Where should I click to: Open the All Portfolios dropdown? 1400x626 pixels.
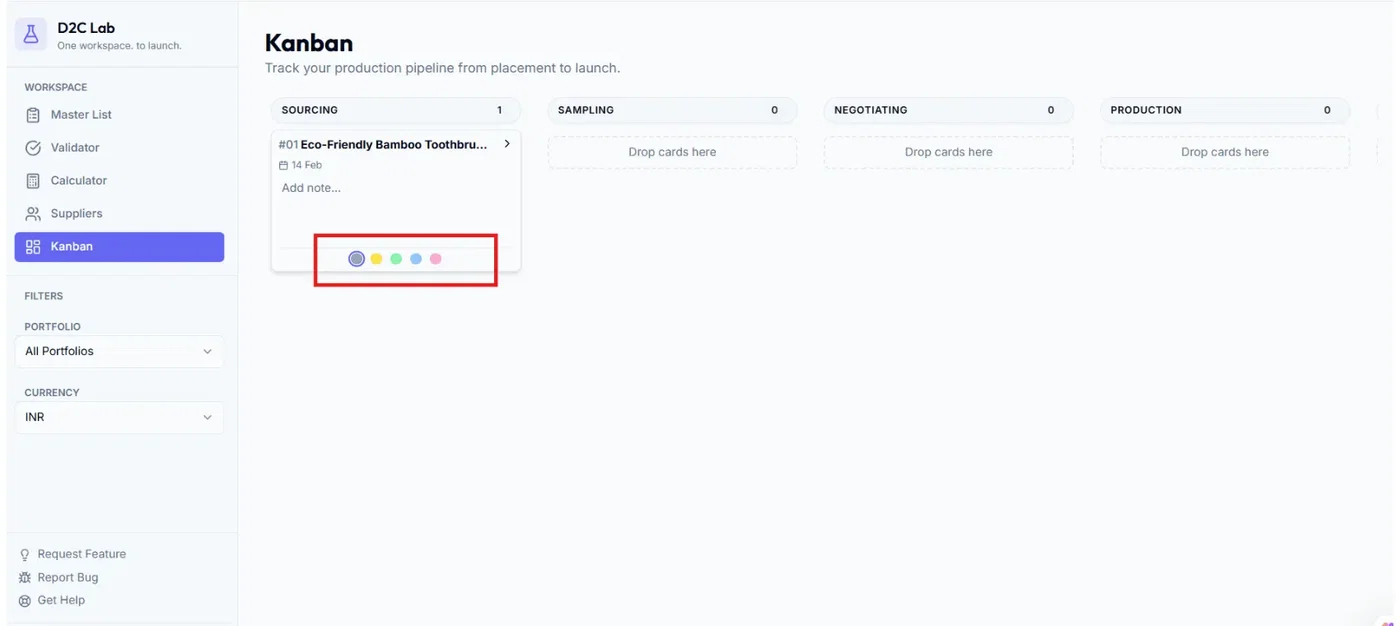point(119,352)
